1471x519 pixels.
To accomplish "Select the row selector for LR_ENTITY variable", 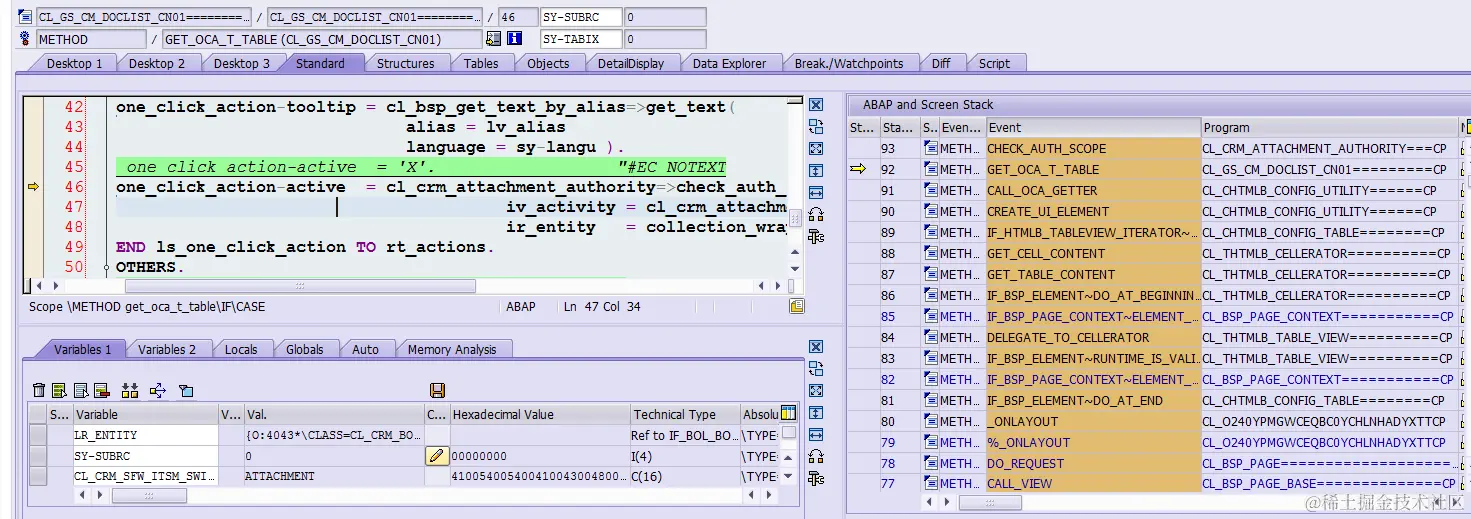I will [38, 435].
